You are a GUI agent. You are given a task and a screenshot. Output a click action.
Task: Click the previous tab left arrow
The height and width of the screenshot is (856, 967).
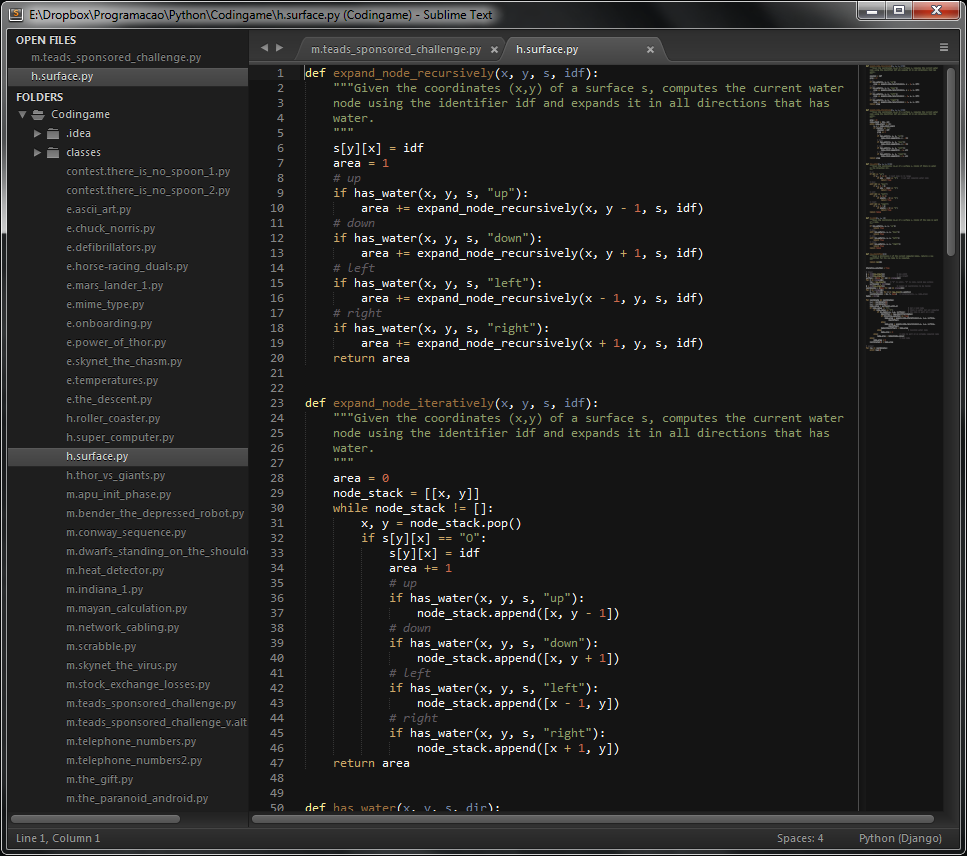(x=264, y=47)
